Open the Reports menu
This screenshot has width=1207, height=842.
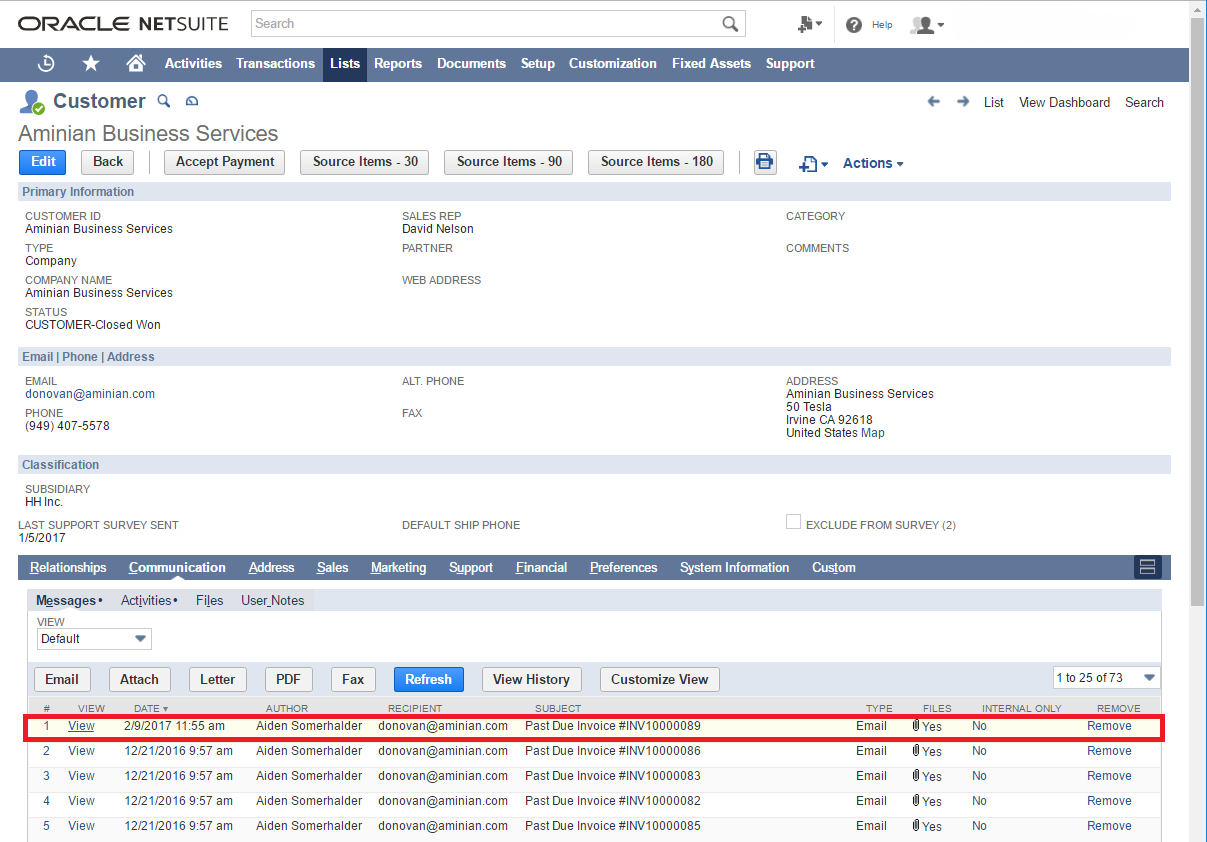tap(398, 63)
